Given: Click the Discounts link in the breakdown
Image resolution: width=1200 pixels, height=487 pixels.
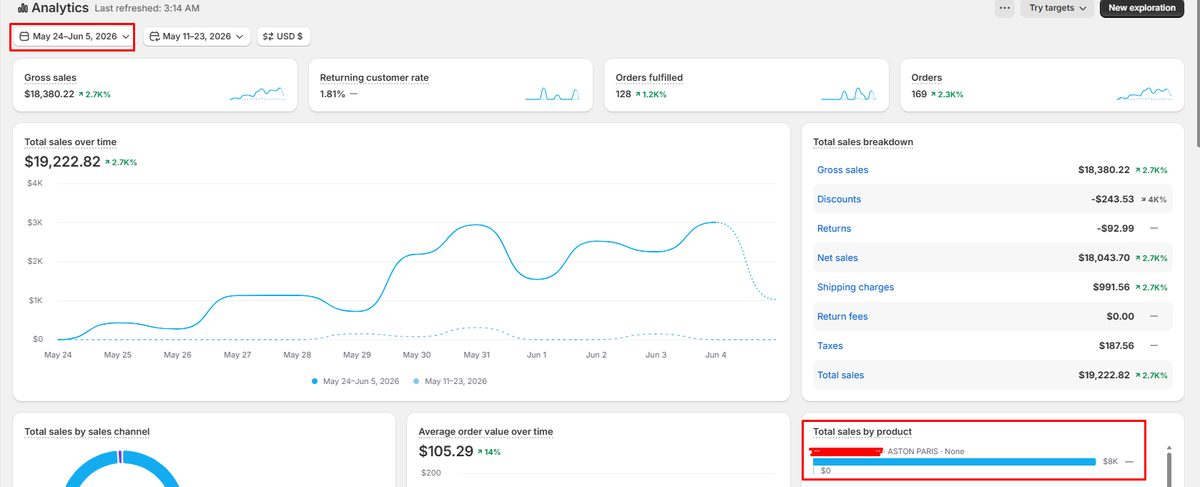Looking at the screenshot, I should pos(839,199).
